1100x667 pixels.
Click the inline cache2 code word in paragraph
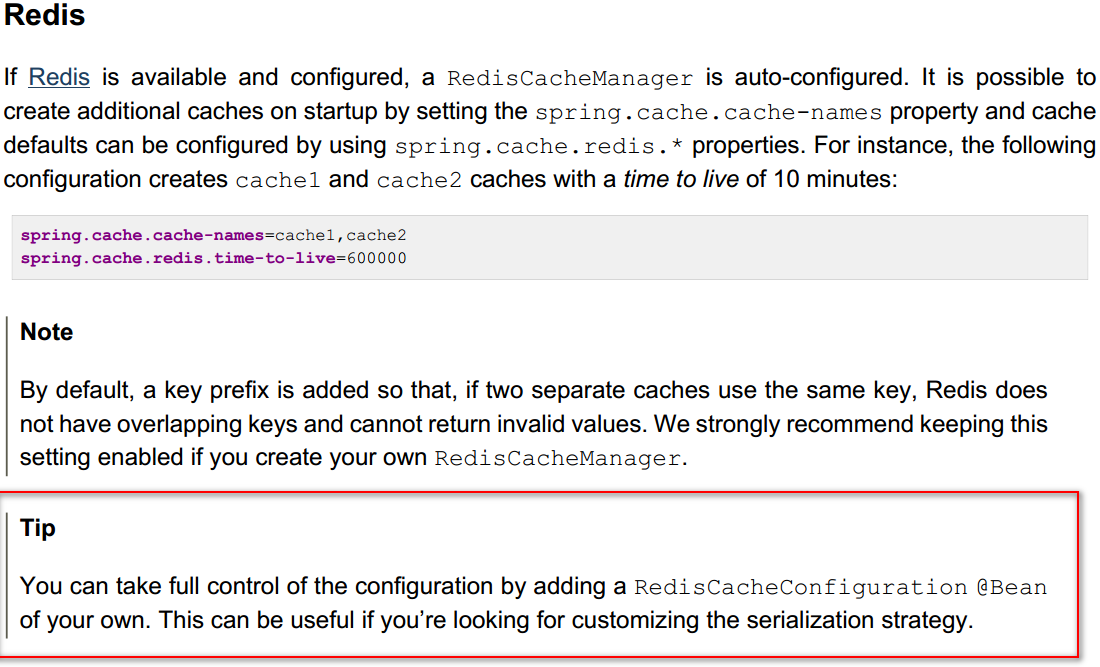point(419,182)
